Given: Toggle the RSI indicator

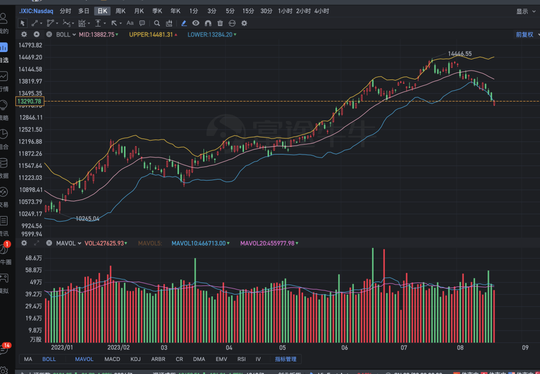Looking at the screenshot, I should pos(241,359).
